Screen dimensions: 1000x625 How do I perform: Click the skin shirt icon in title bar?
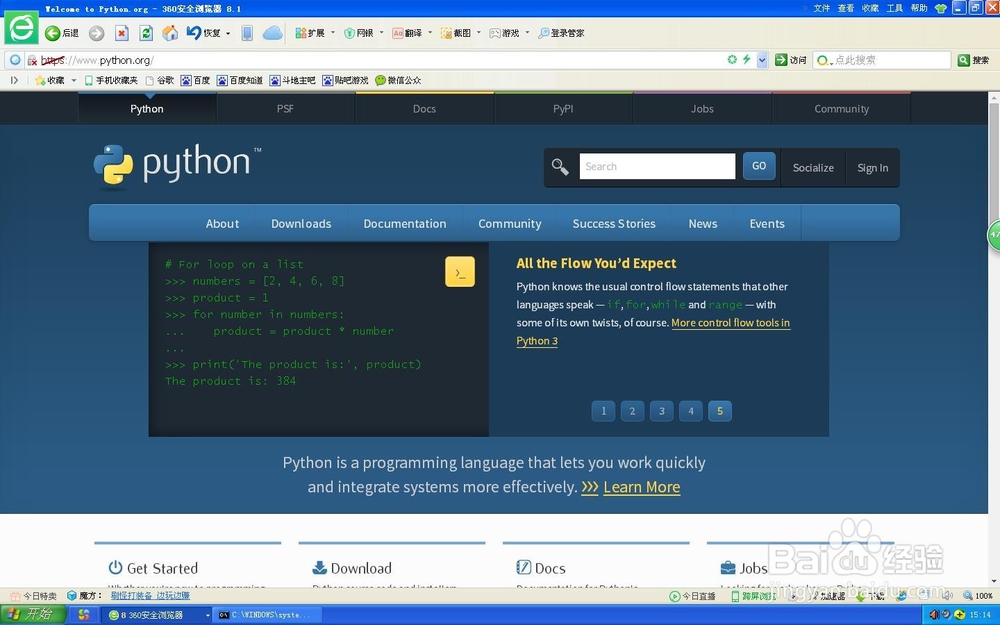[941, 8]
